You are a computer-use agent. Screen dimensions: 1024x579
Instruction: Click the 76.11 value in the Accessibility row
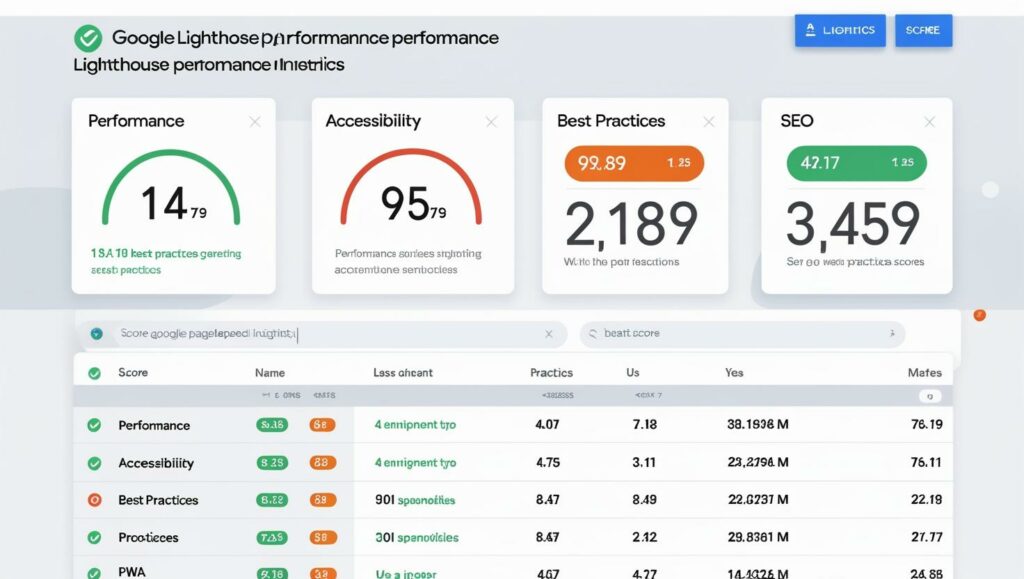[927, 463]
